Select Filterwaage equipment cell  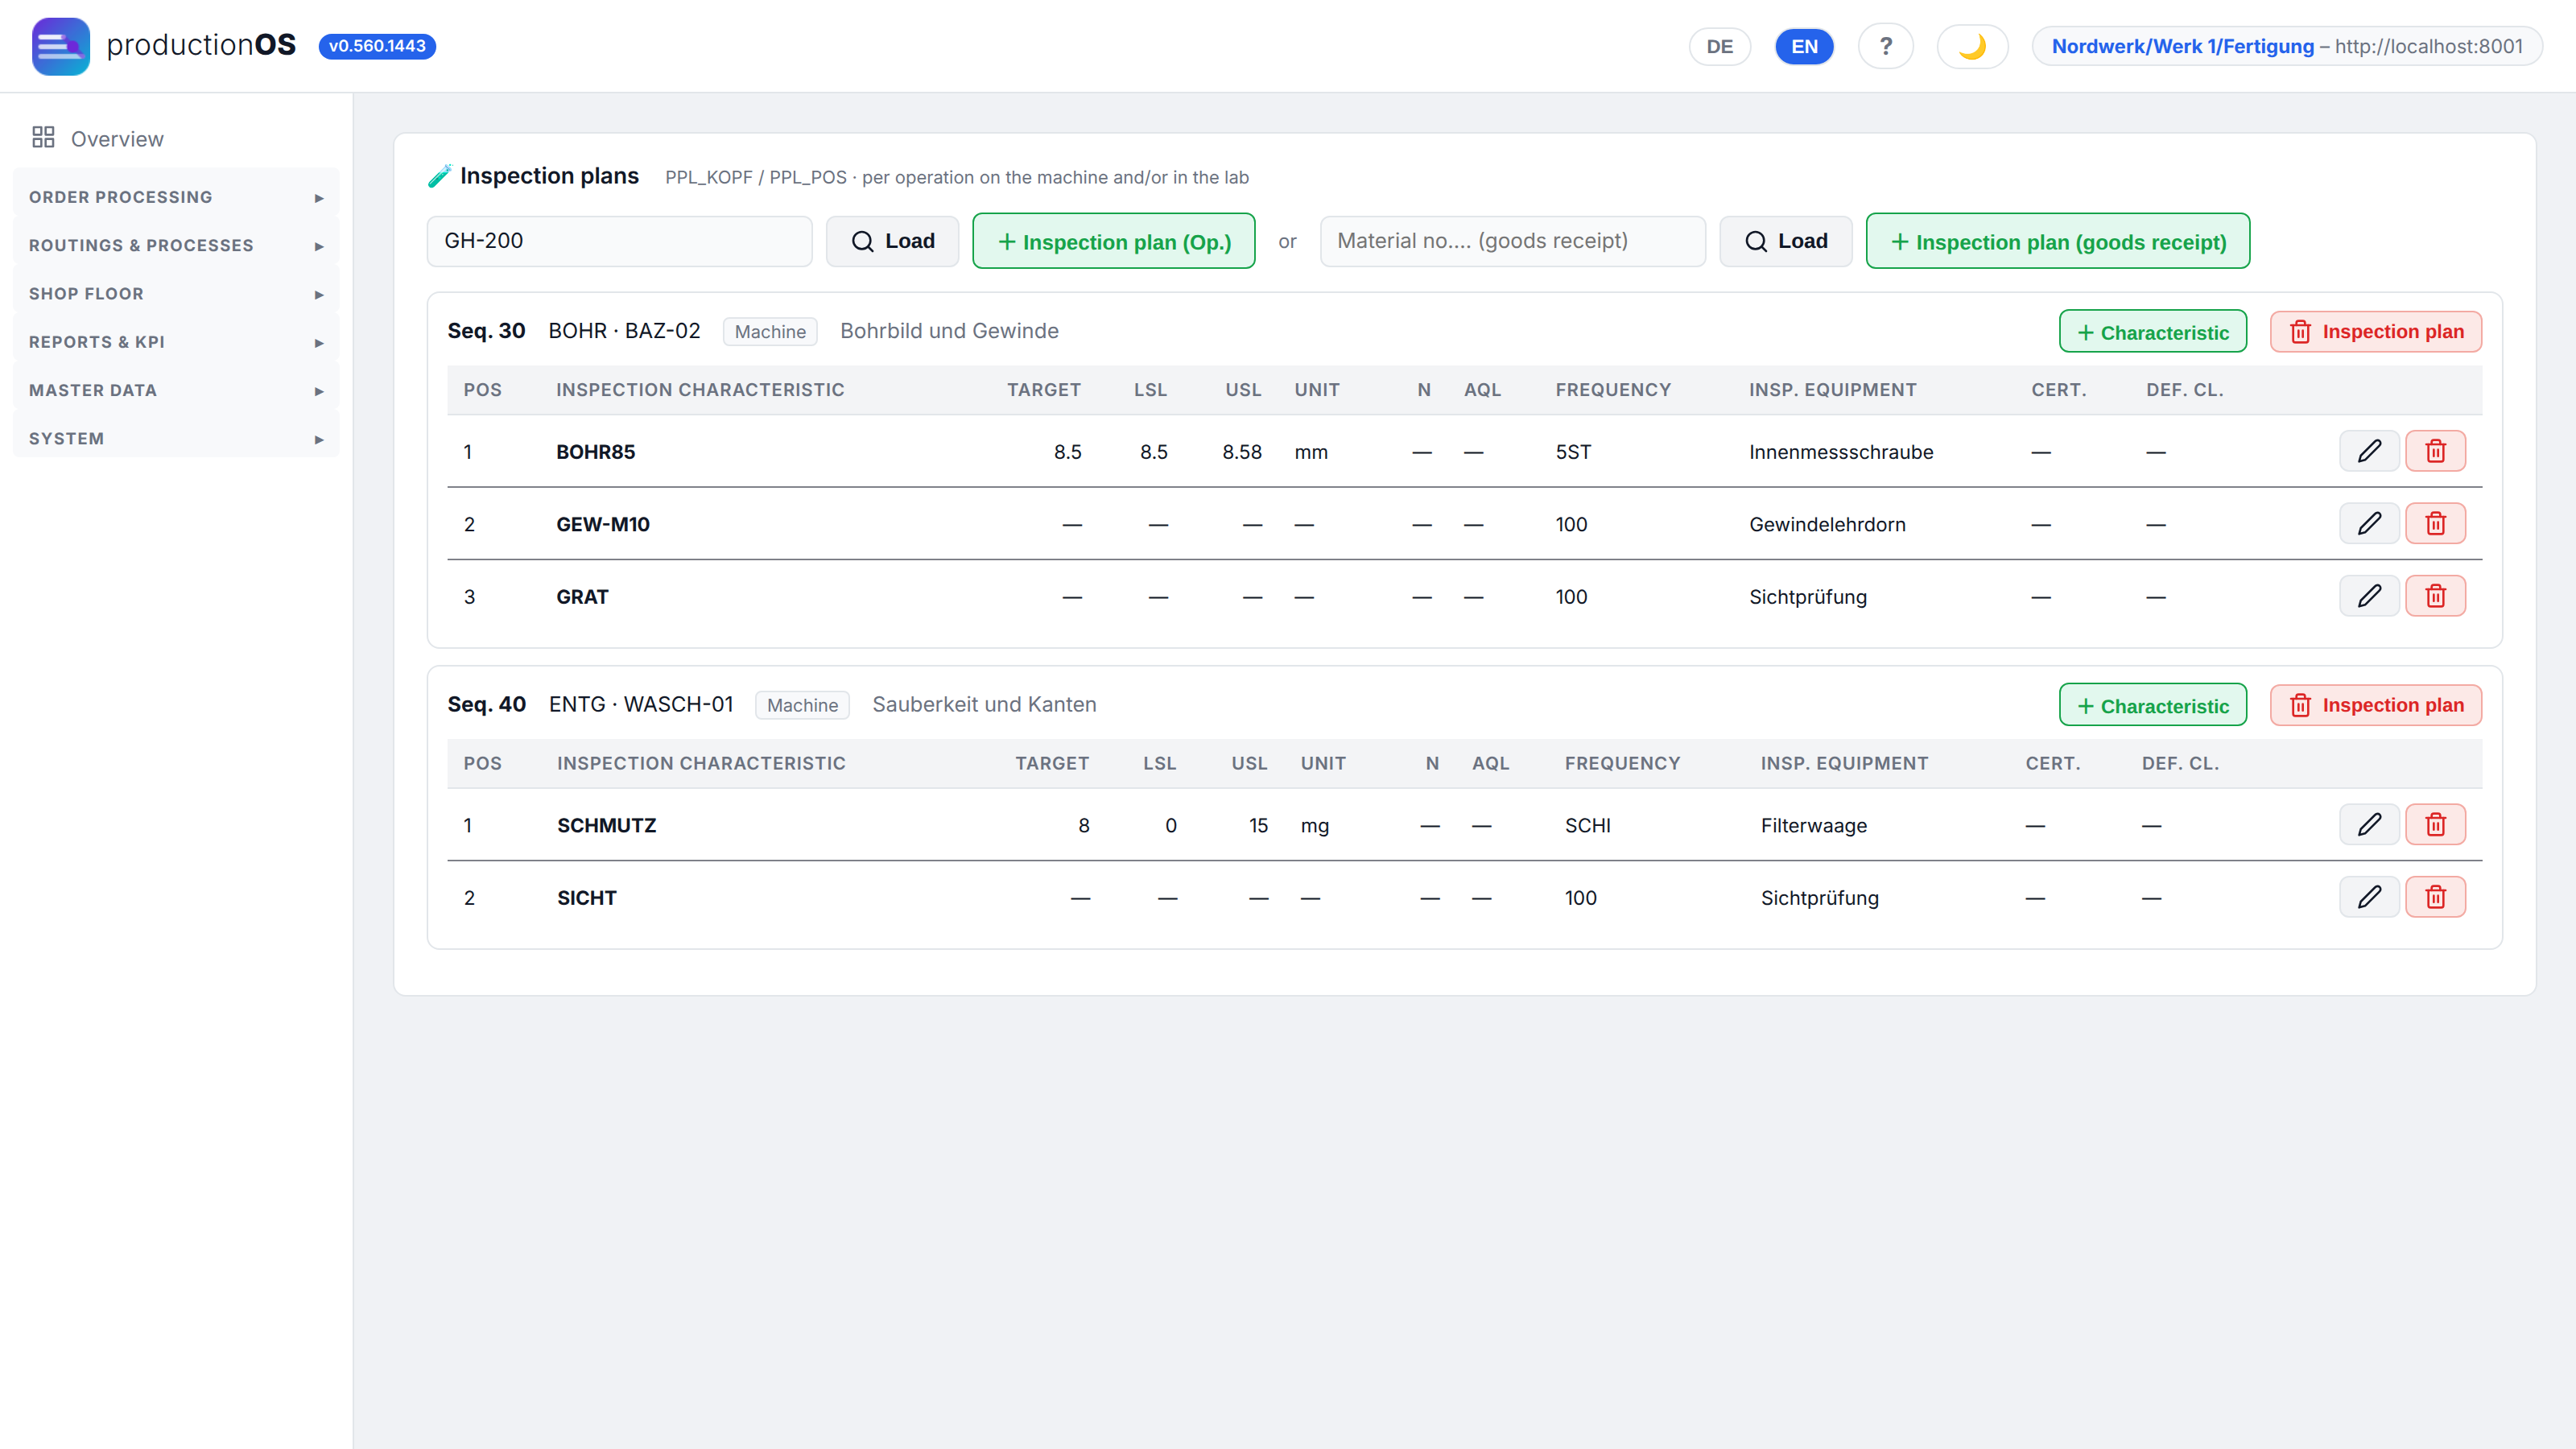pyautogui.click(x=1813, y=826)
